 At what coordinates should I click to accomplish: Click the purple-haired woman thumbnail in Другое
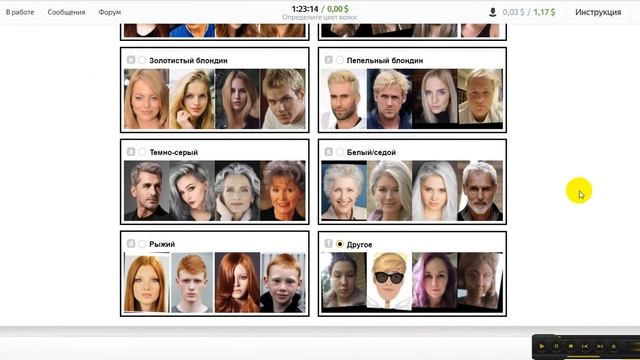click(x=434, y=280)
